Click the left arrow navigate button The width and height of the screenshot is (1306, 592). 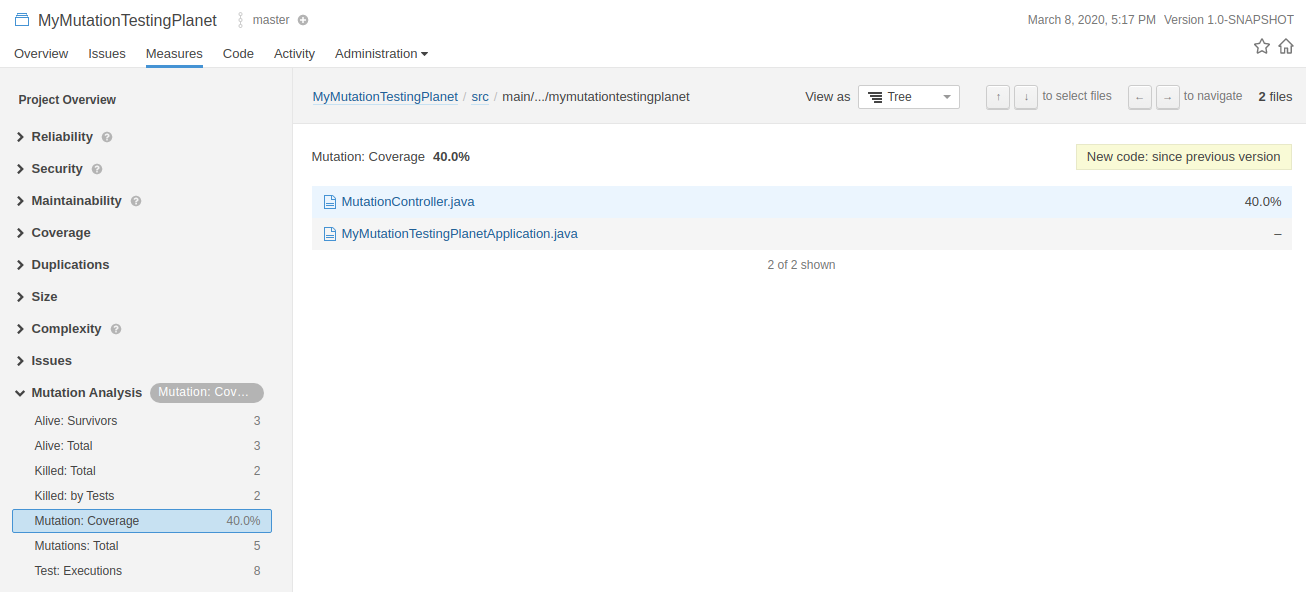tap(1140, 97)
